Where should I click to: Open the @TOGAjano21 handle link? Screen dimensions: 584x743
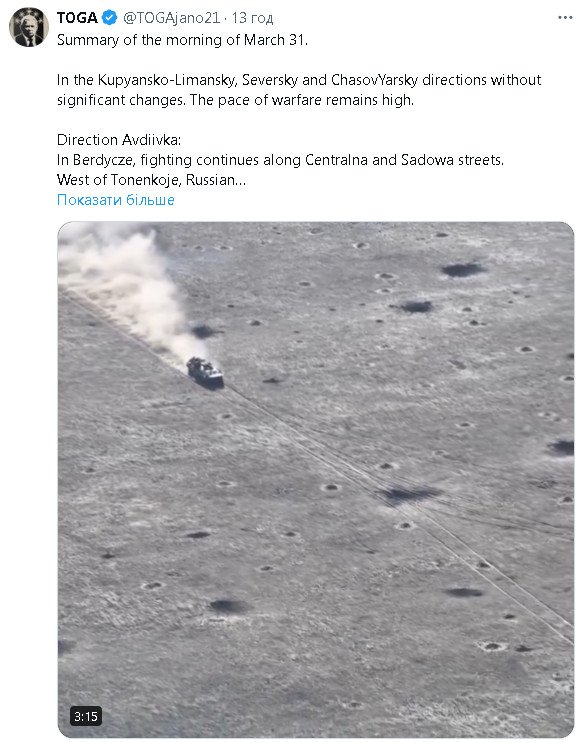click(172, 18)
